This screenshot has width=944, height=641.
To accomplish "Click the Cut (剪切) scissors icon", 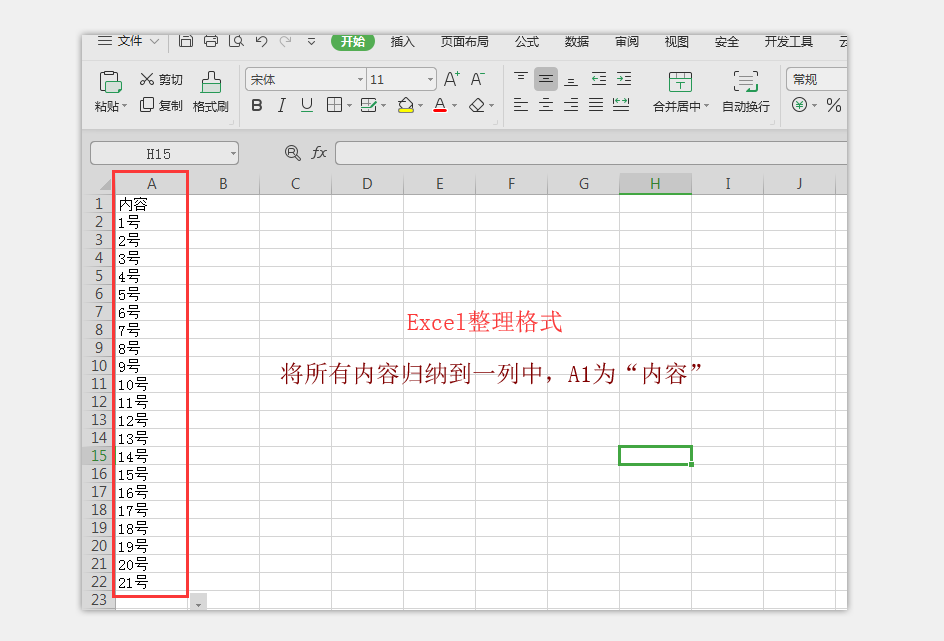I will [147, 79].
